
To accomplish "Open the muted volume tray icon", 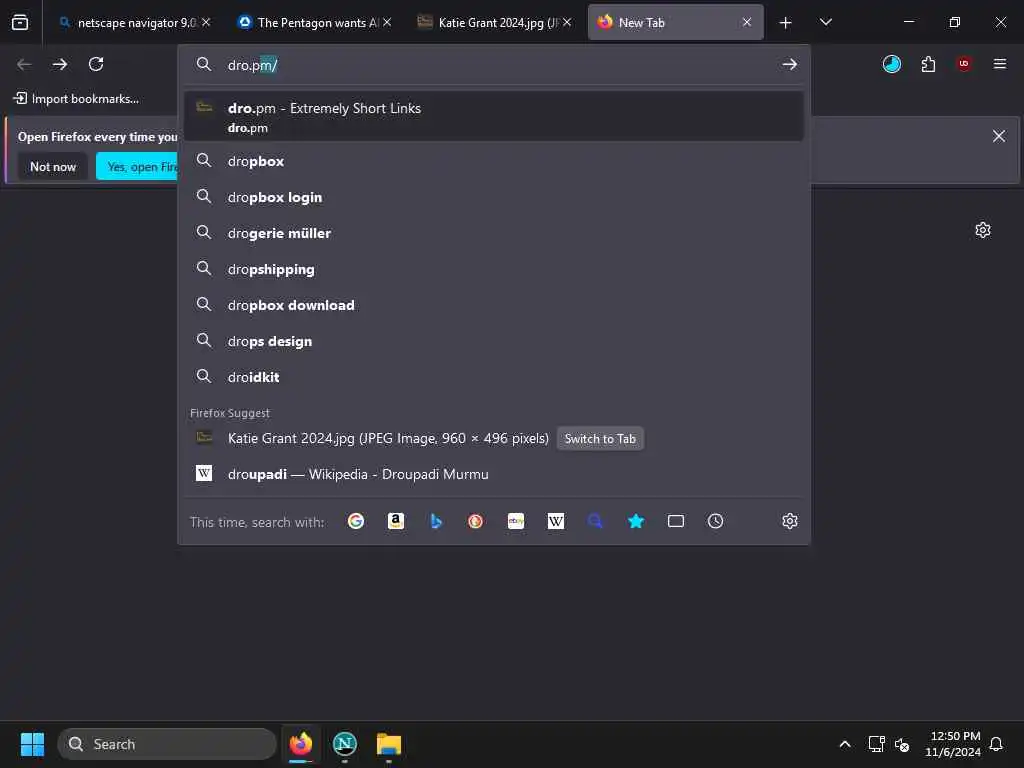I will point(902,744).
